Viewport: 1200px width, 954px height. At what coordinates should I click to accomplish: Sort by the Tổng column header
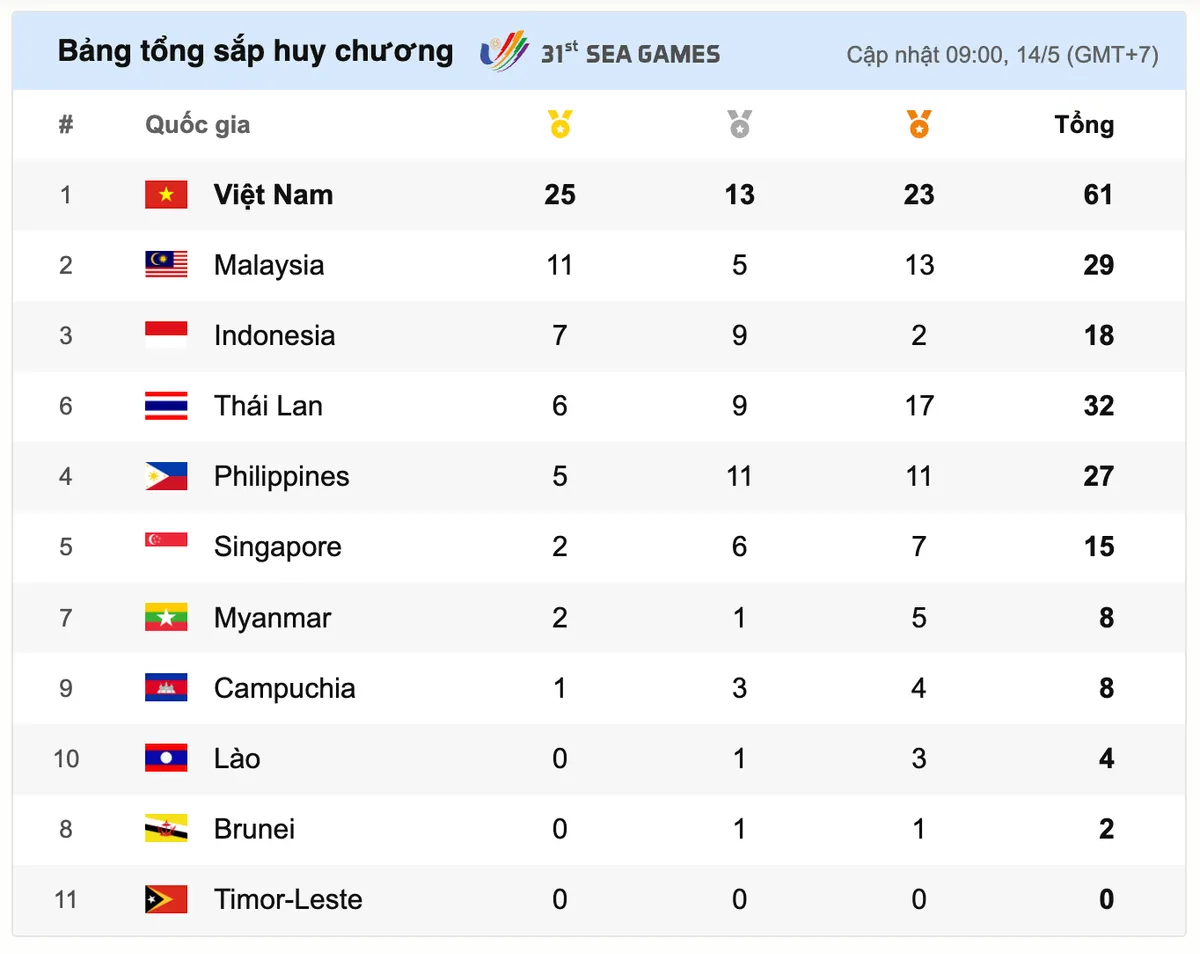coord(1084,125)
